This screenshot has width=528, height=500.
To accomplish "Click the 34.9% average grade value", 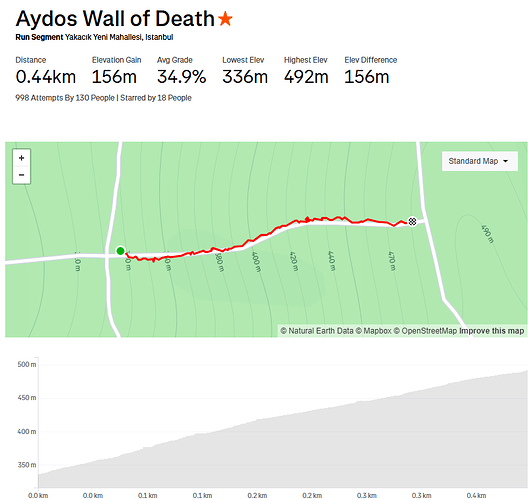I will click(x=181, y=77).
